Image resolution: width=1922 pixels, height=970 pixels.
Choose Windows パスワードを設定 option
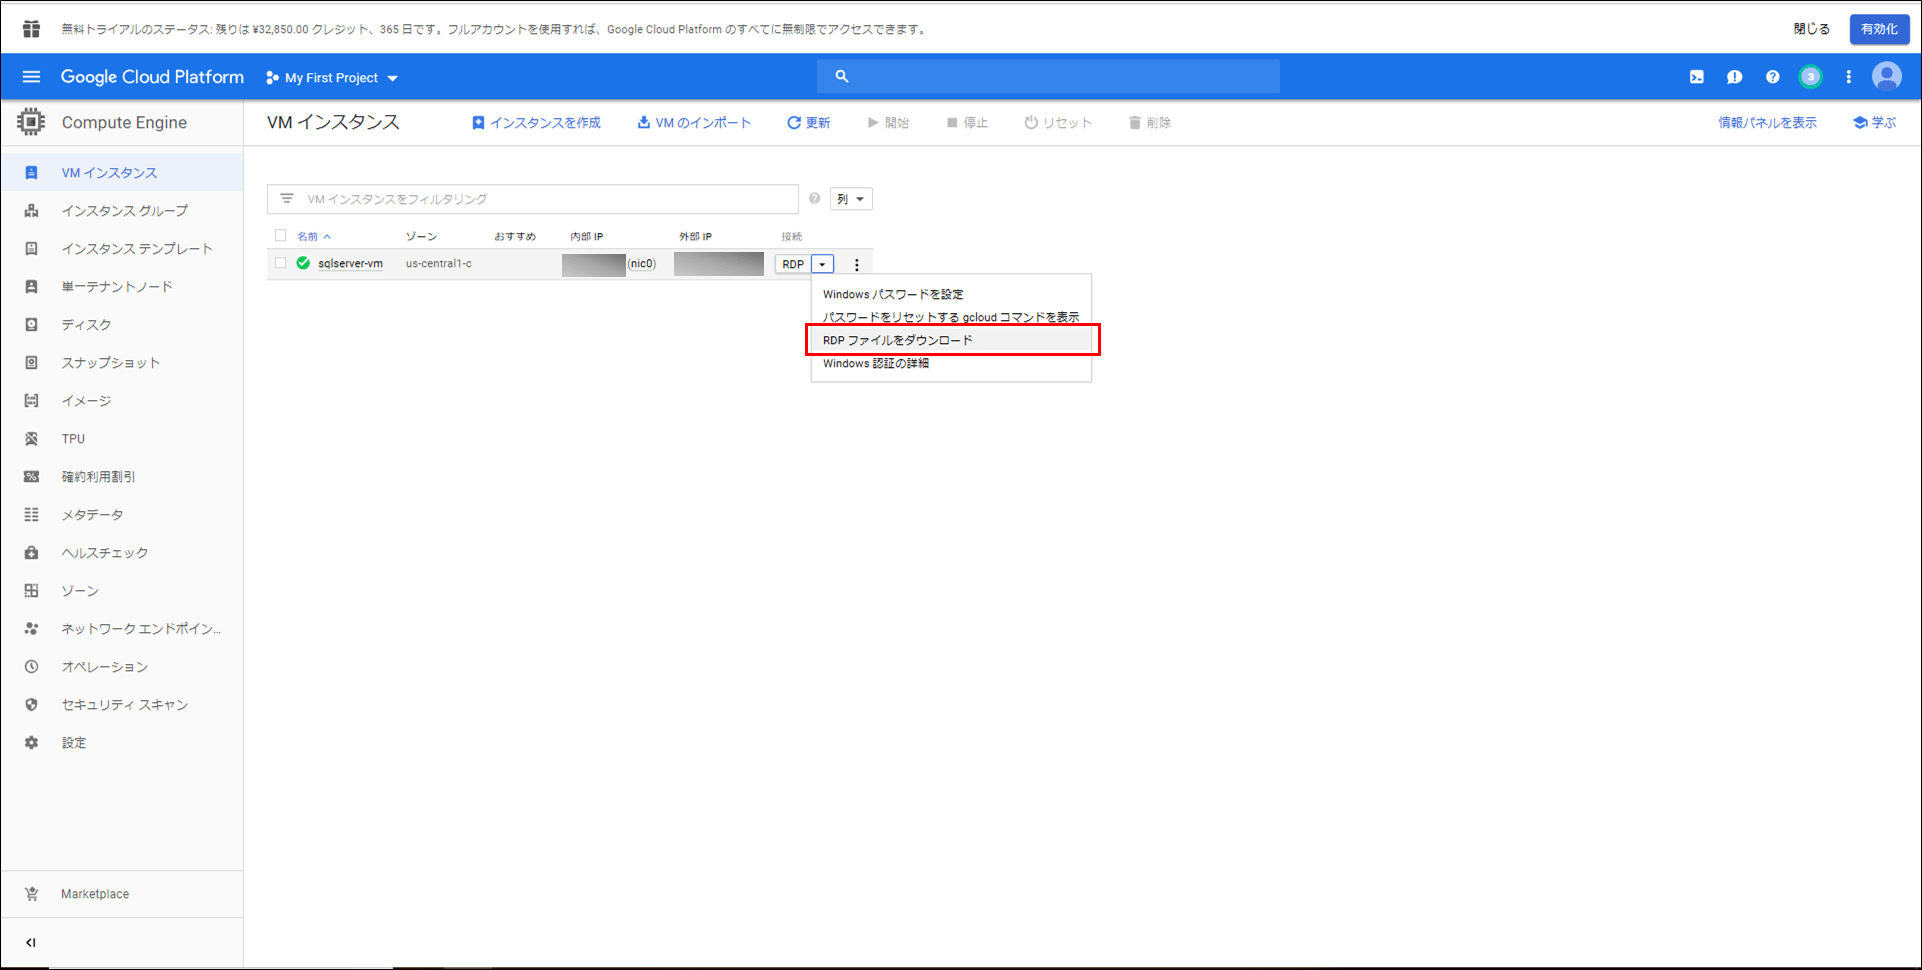[893, 294]
